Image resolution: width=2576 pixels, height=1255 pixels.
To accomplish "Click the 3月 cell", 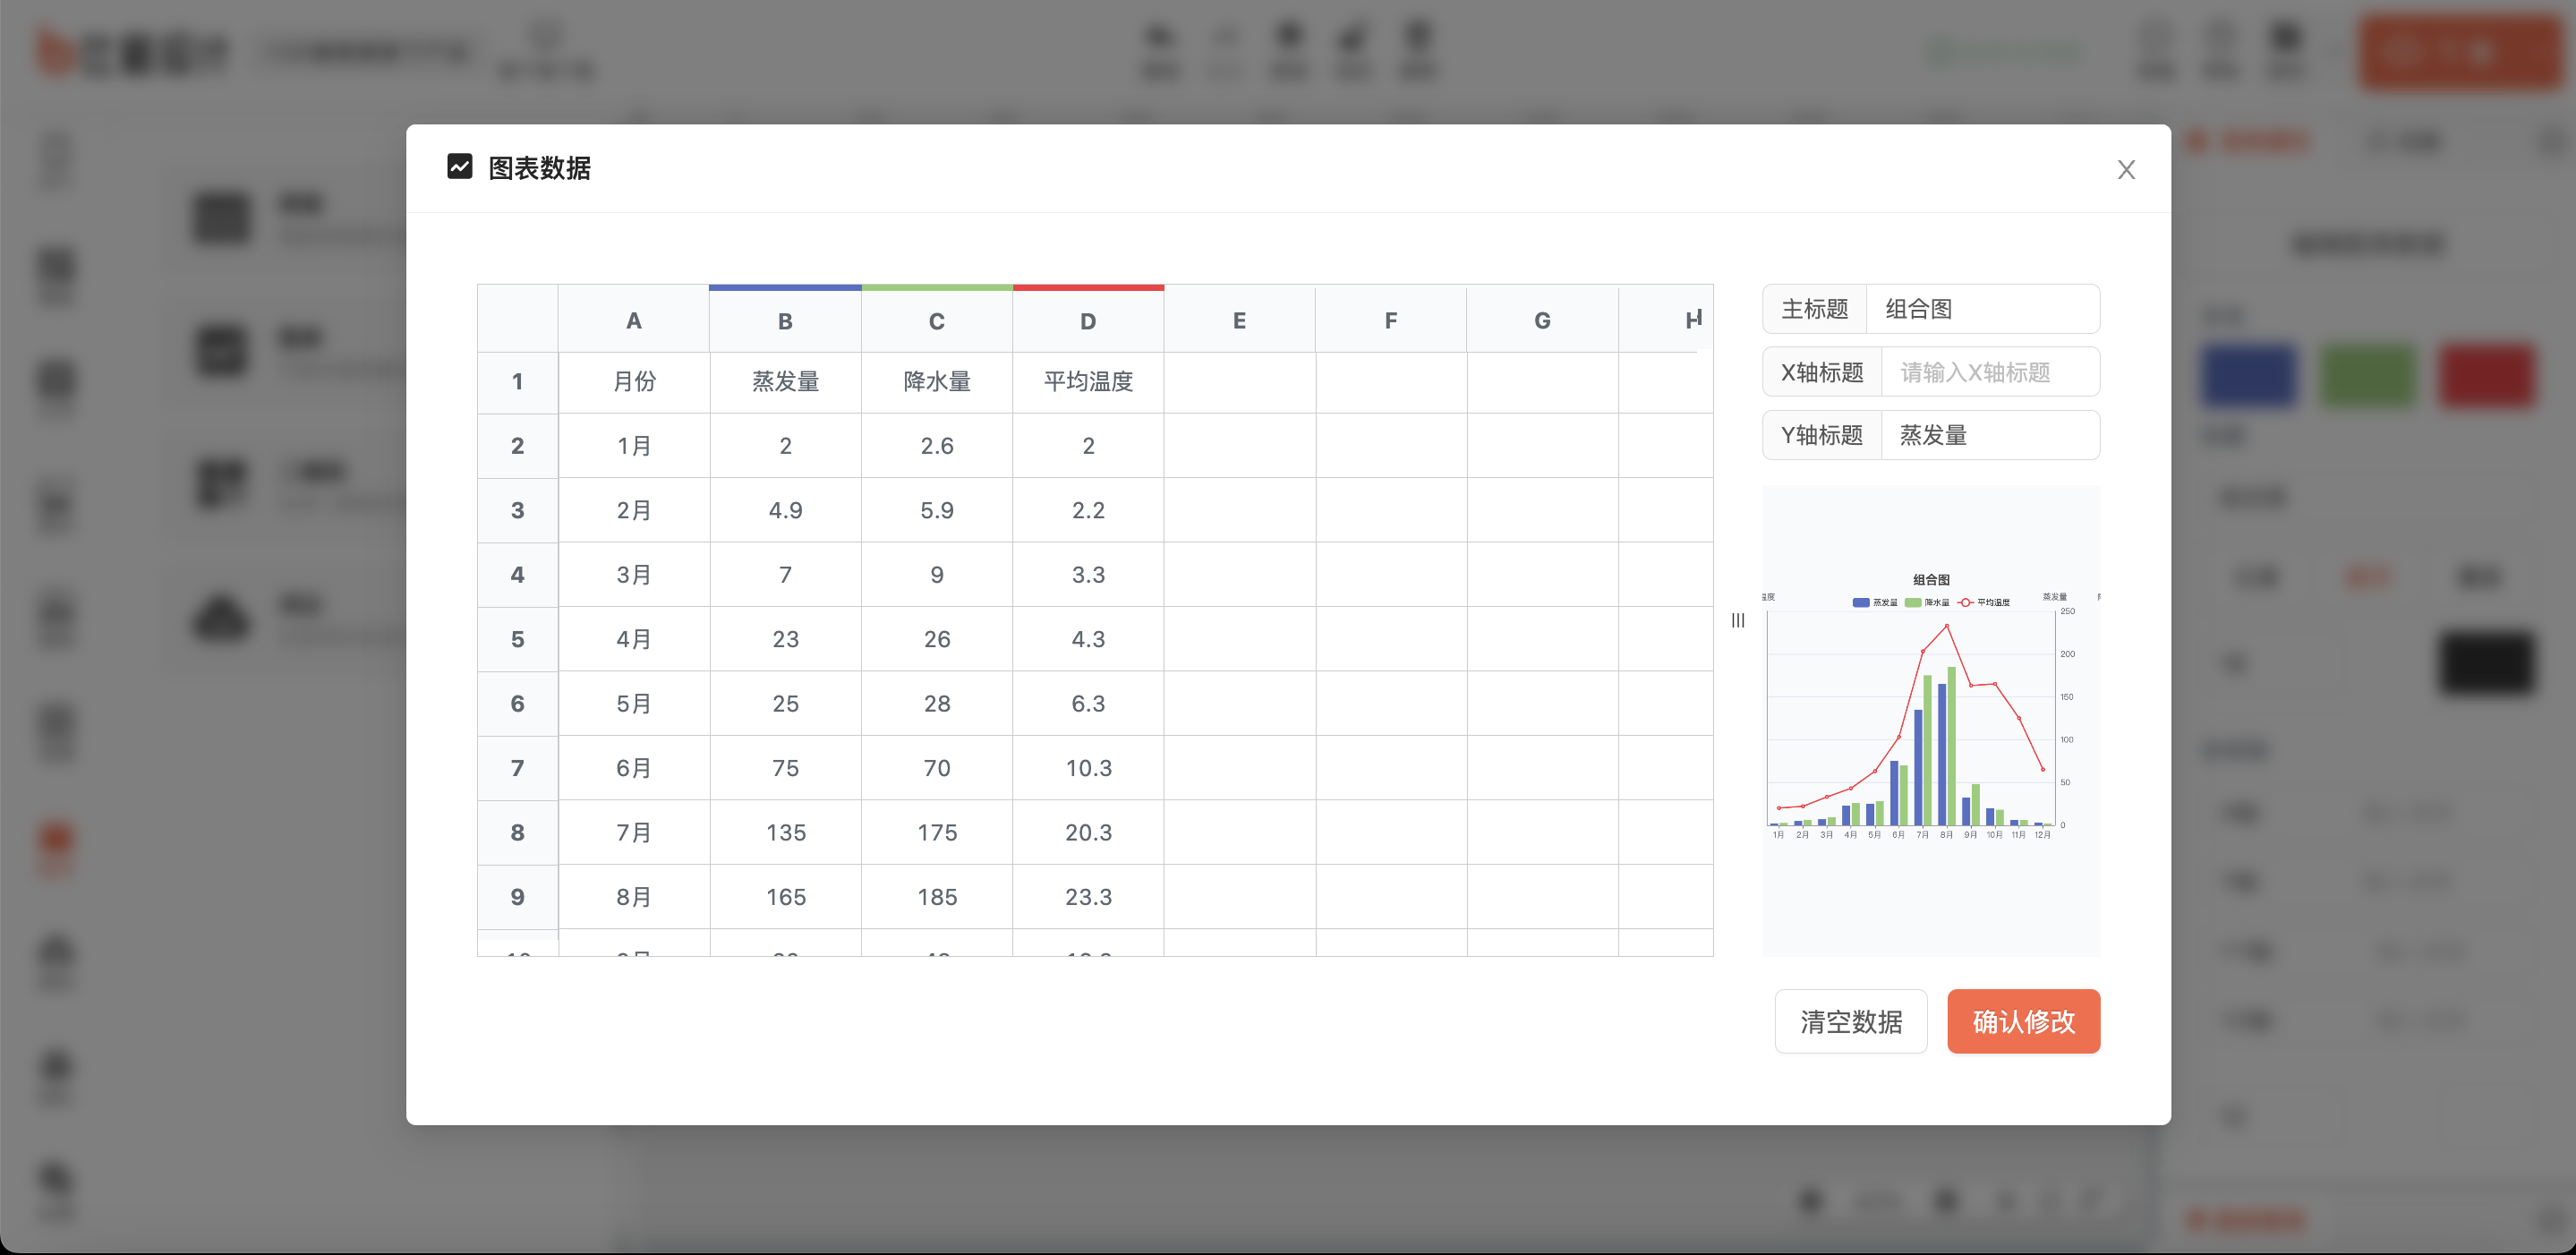I will 633,574.
